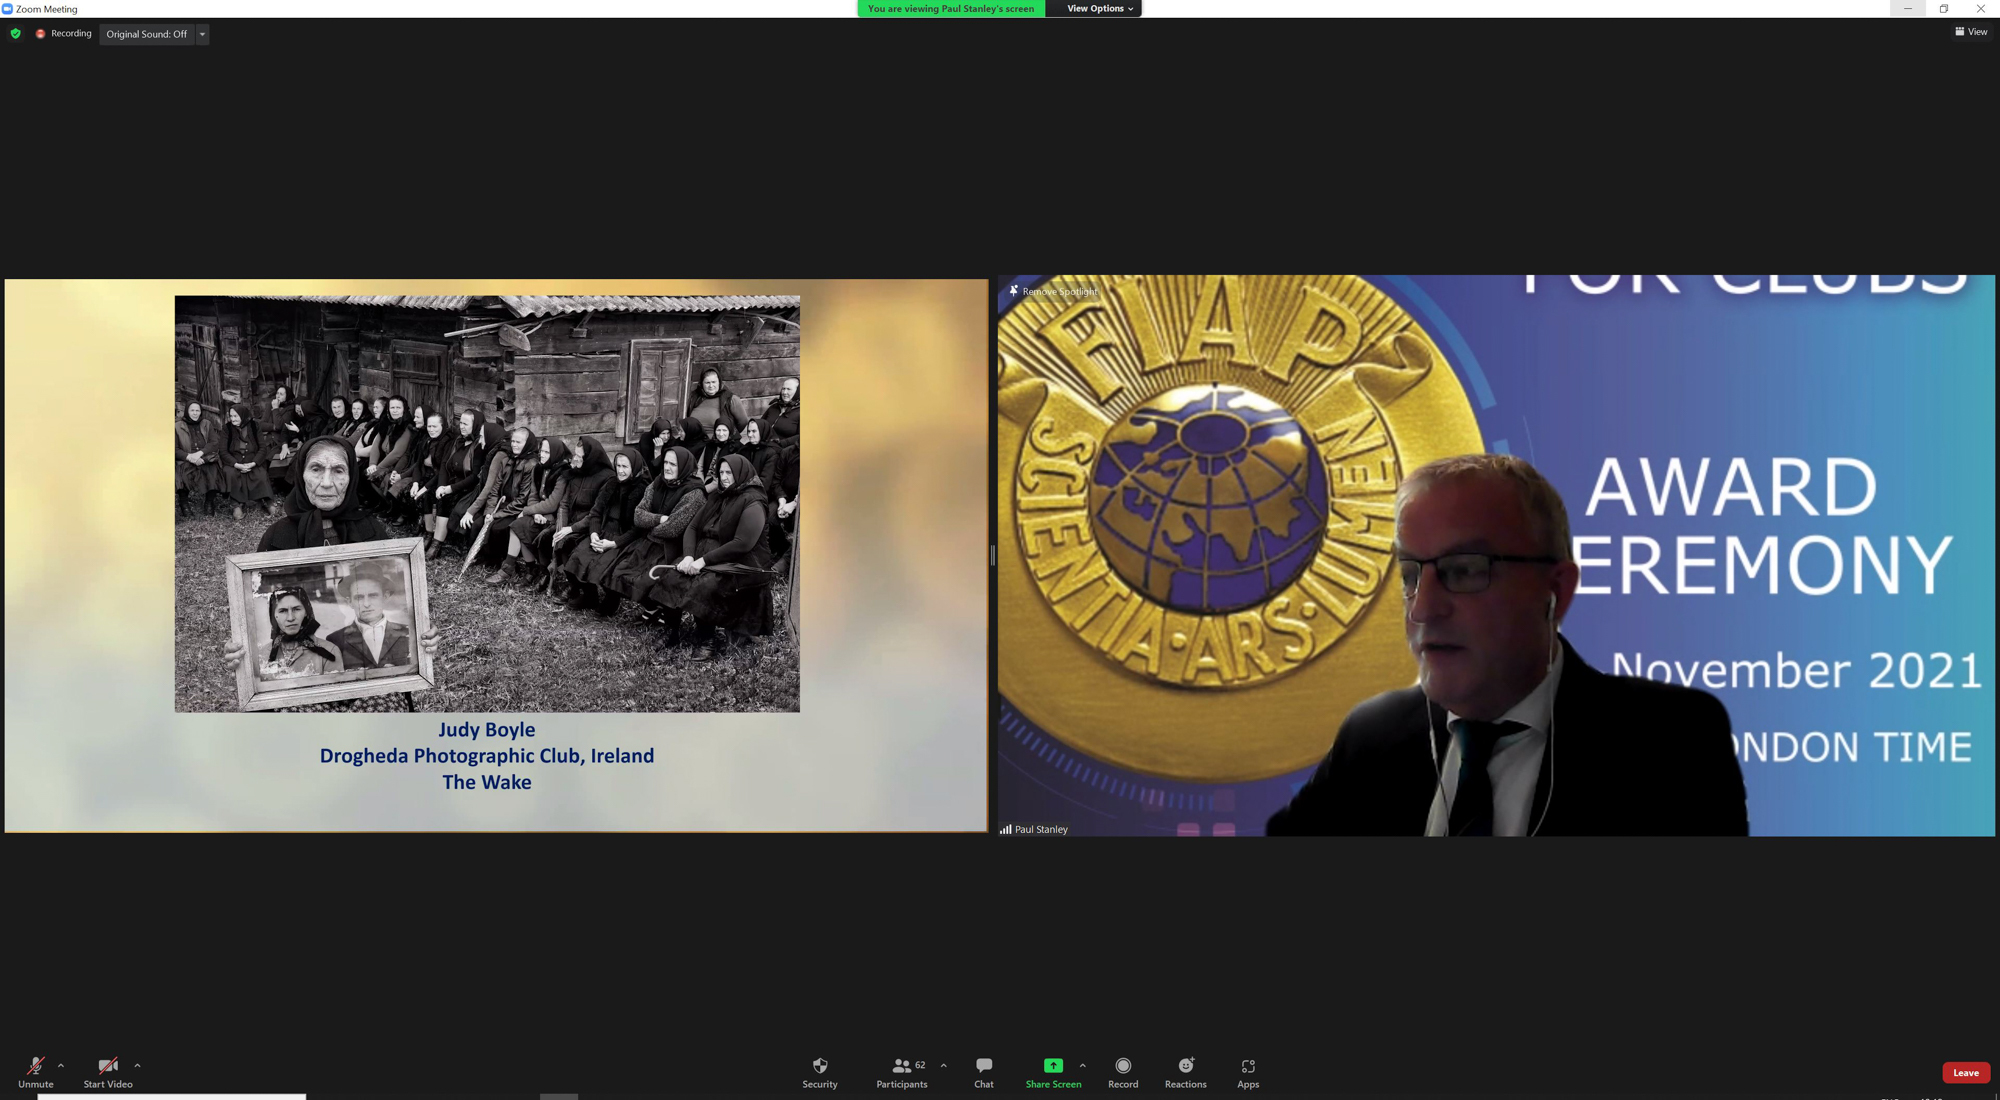Open the View layout menu
Viewport: 2000px width, 1100px height.
[x=1971, y=32]
